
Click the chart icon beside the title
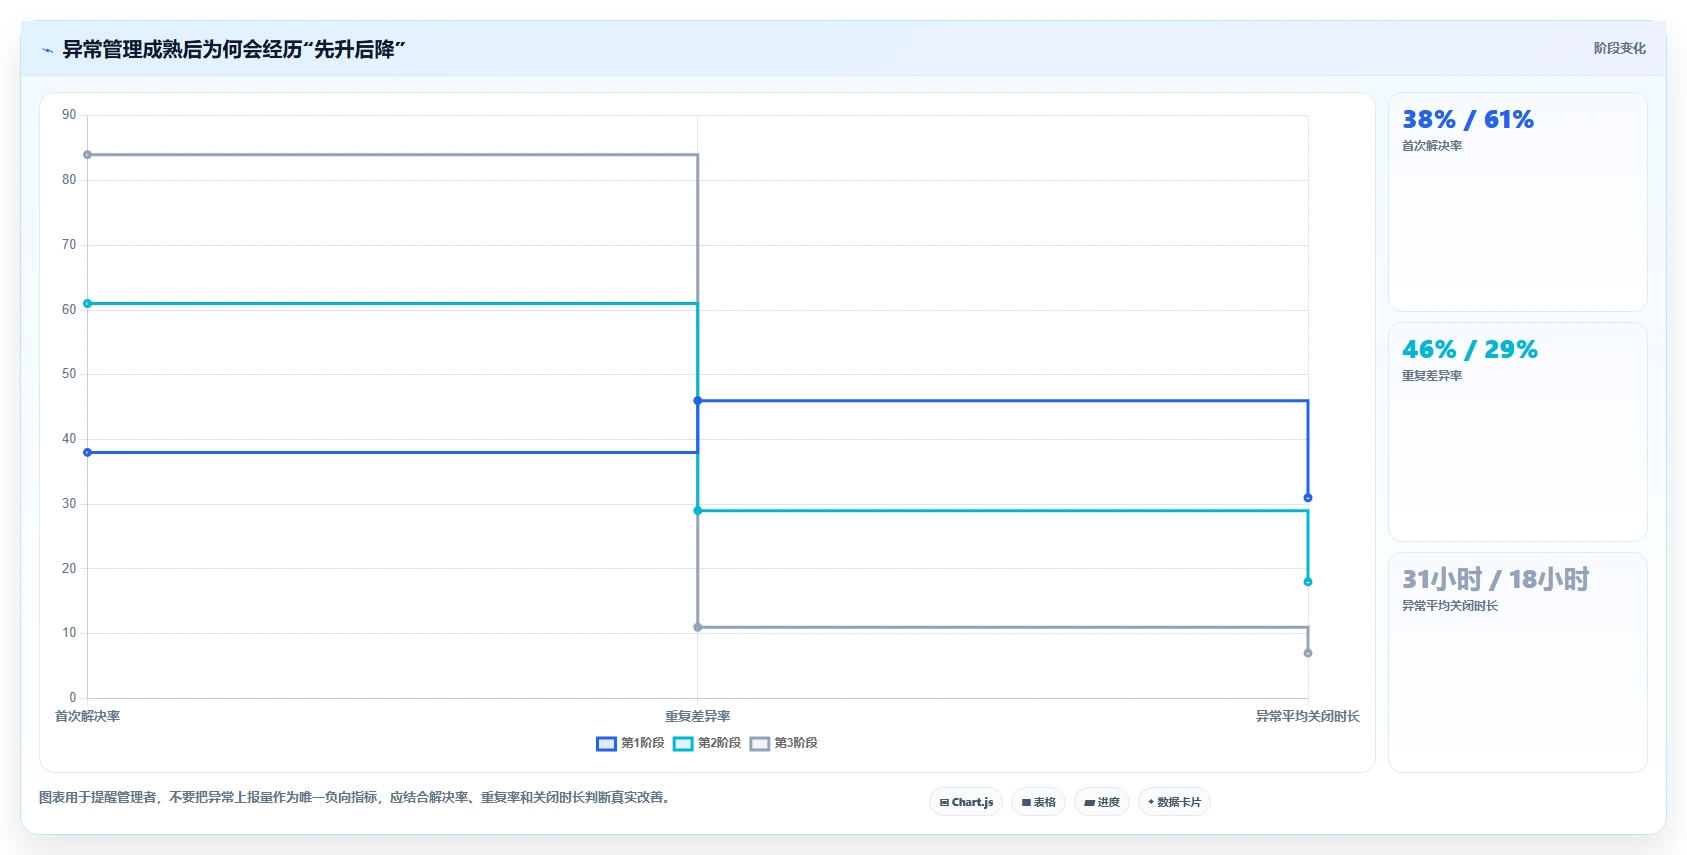(x=47, y=50)
